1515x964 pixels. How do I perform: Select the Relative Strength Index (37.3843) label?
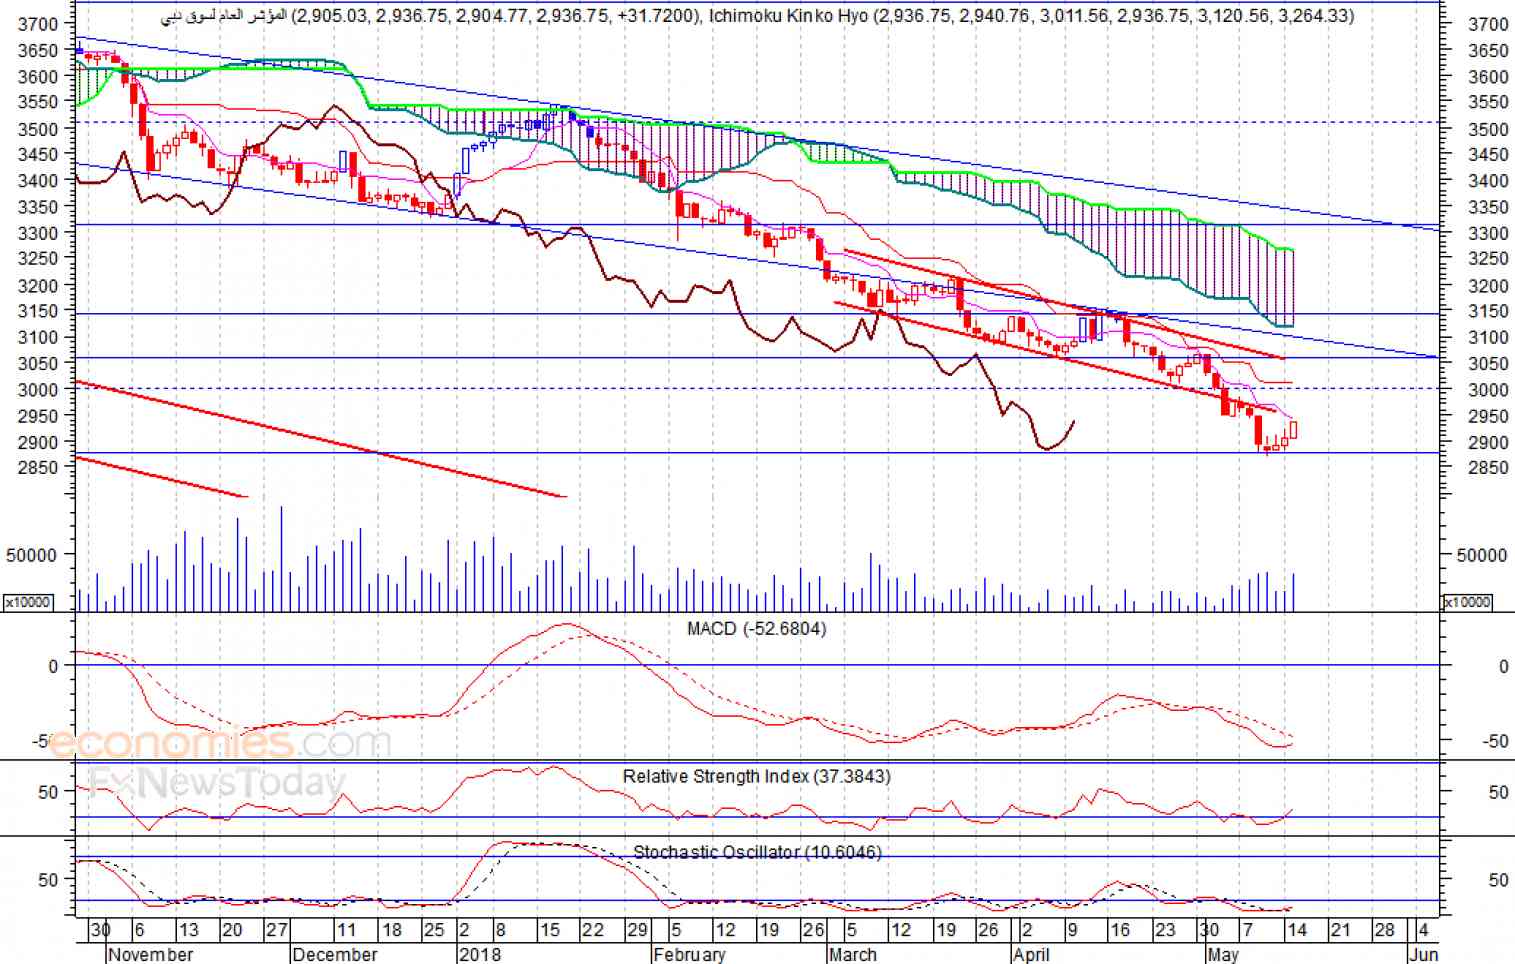point(756,776)
